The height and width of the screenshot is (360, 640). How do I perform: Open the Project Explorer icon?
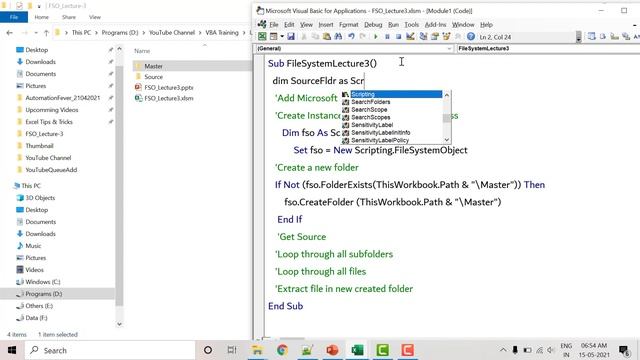tap(423, 37)
